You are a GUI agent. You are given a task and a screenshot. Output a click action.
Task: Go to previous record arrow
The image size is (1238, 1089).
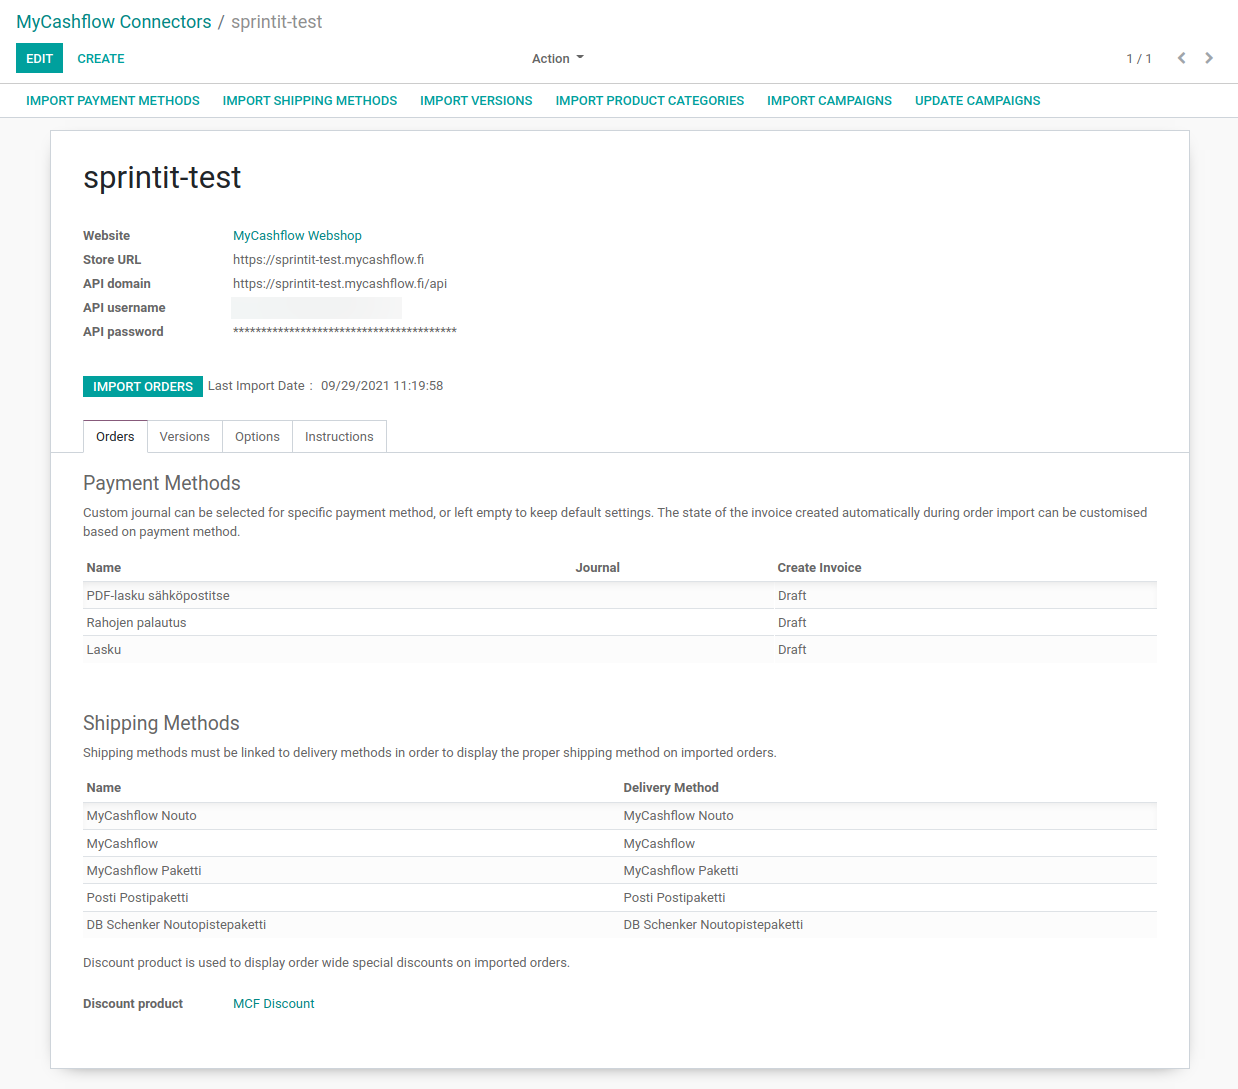pyautogui.click(x=1181, y=58)
